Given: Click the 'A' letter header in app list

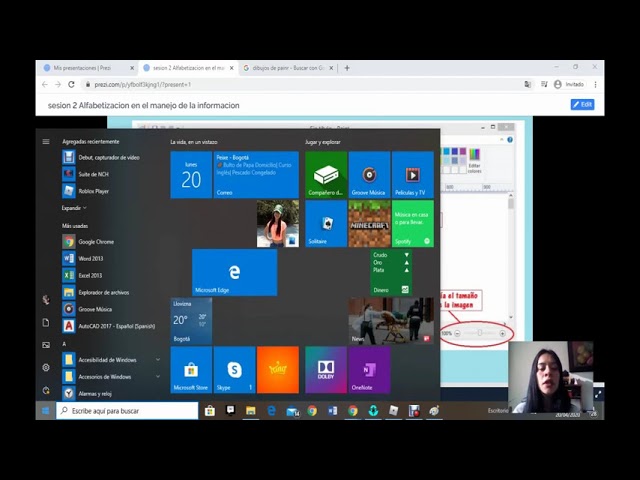Looking at the screenshot, I should tap(64, 344).
